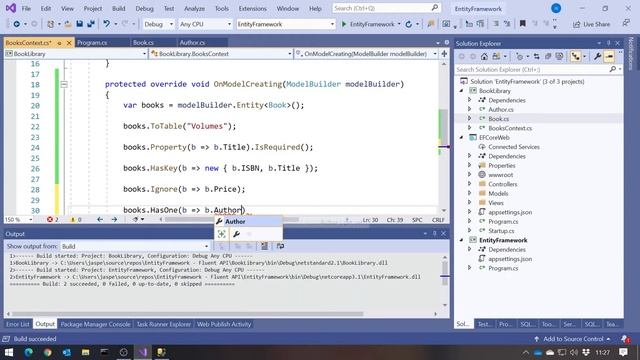Toggle the highlighted view-switch icon in Solution Explorer

[x=576, y=57]
